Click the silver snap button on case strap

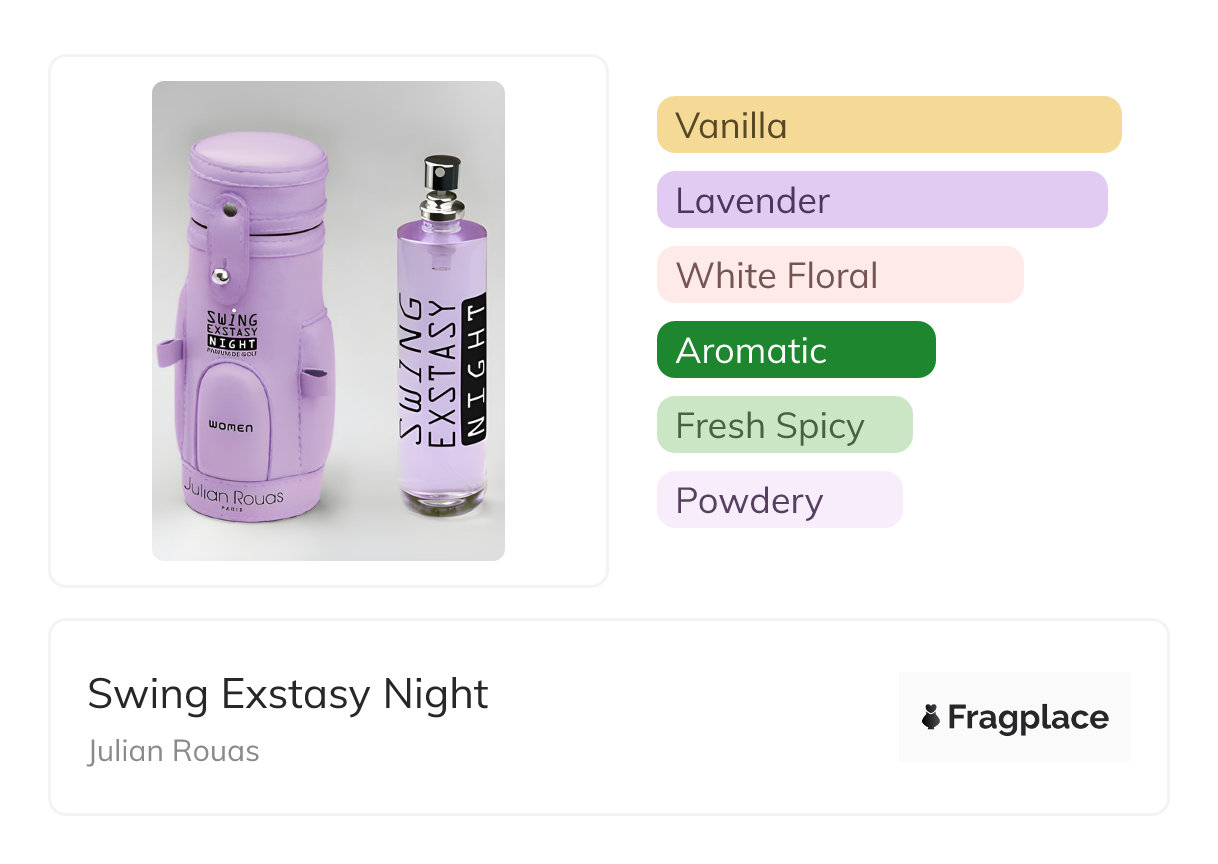click(222, 272)
